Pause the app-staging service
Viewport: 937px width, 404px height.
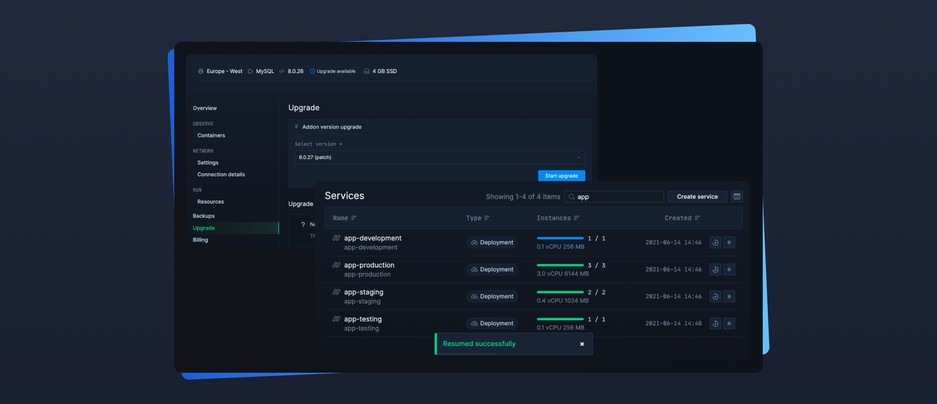pyautogui.click(x=729, y=296)
